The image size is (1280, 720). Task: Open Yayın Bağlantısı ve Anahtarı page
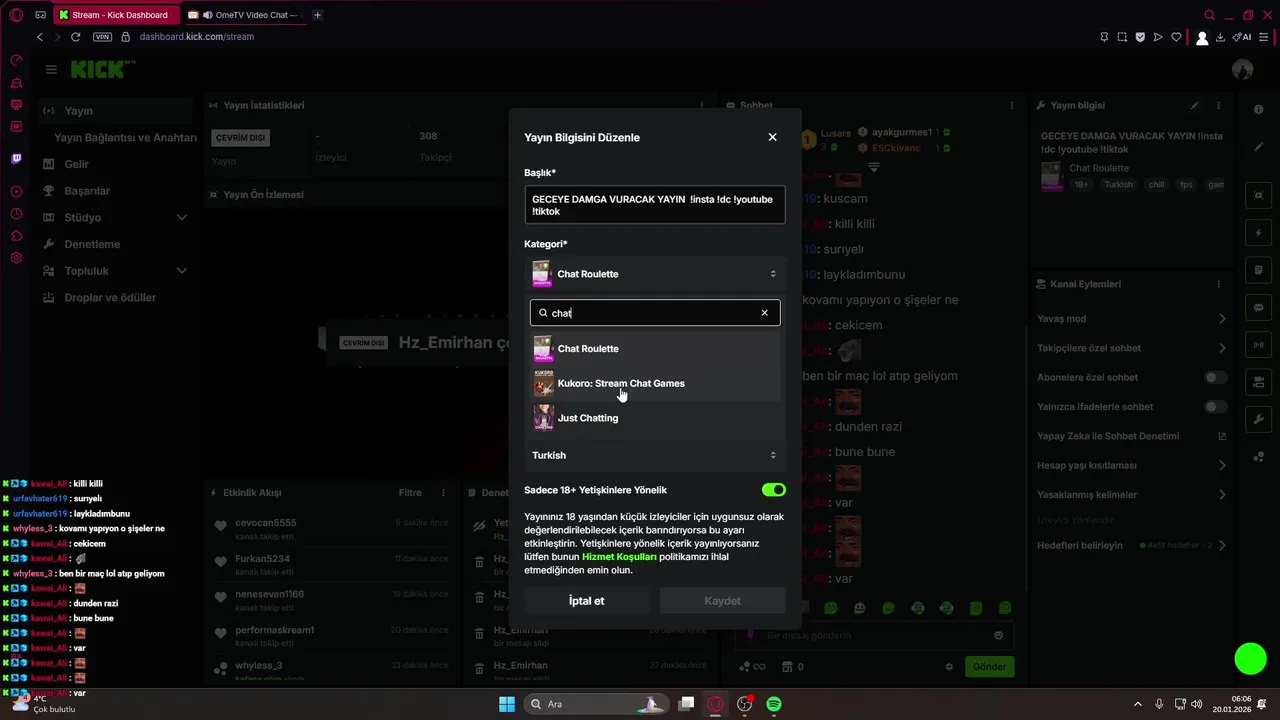tap(125, 137)
